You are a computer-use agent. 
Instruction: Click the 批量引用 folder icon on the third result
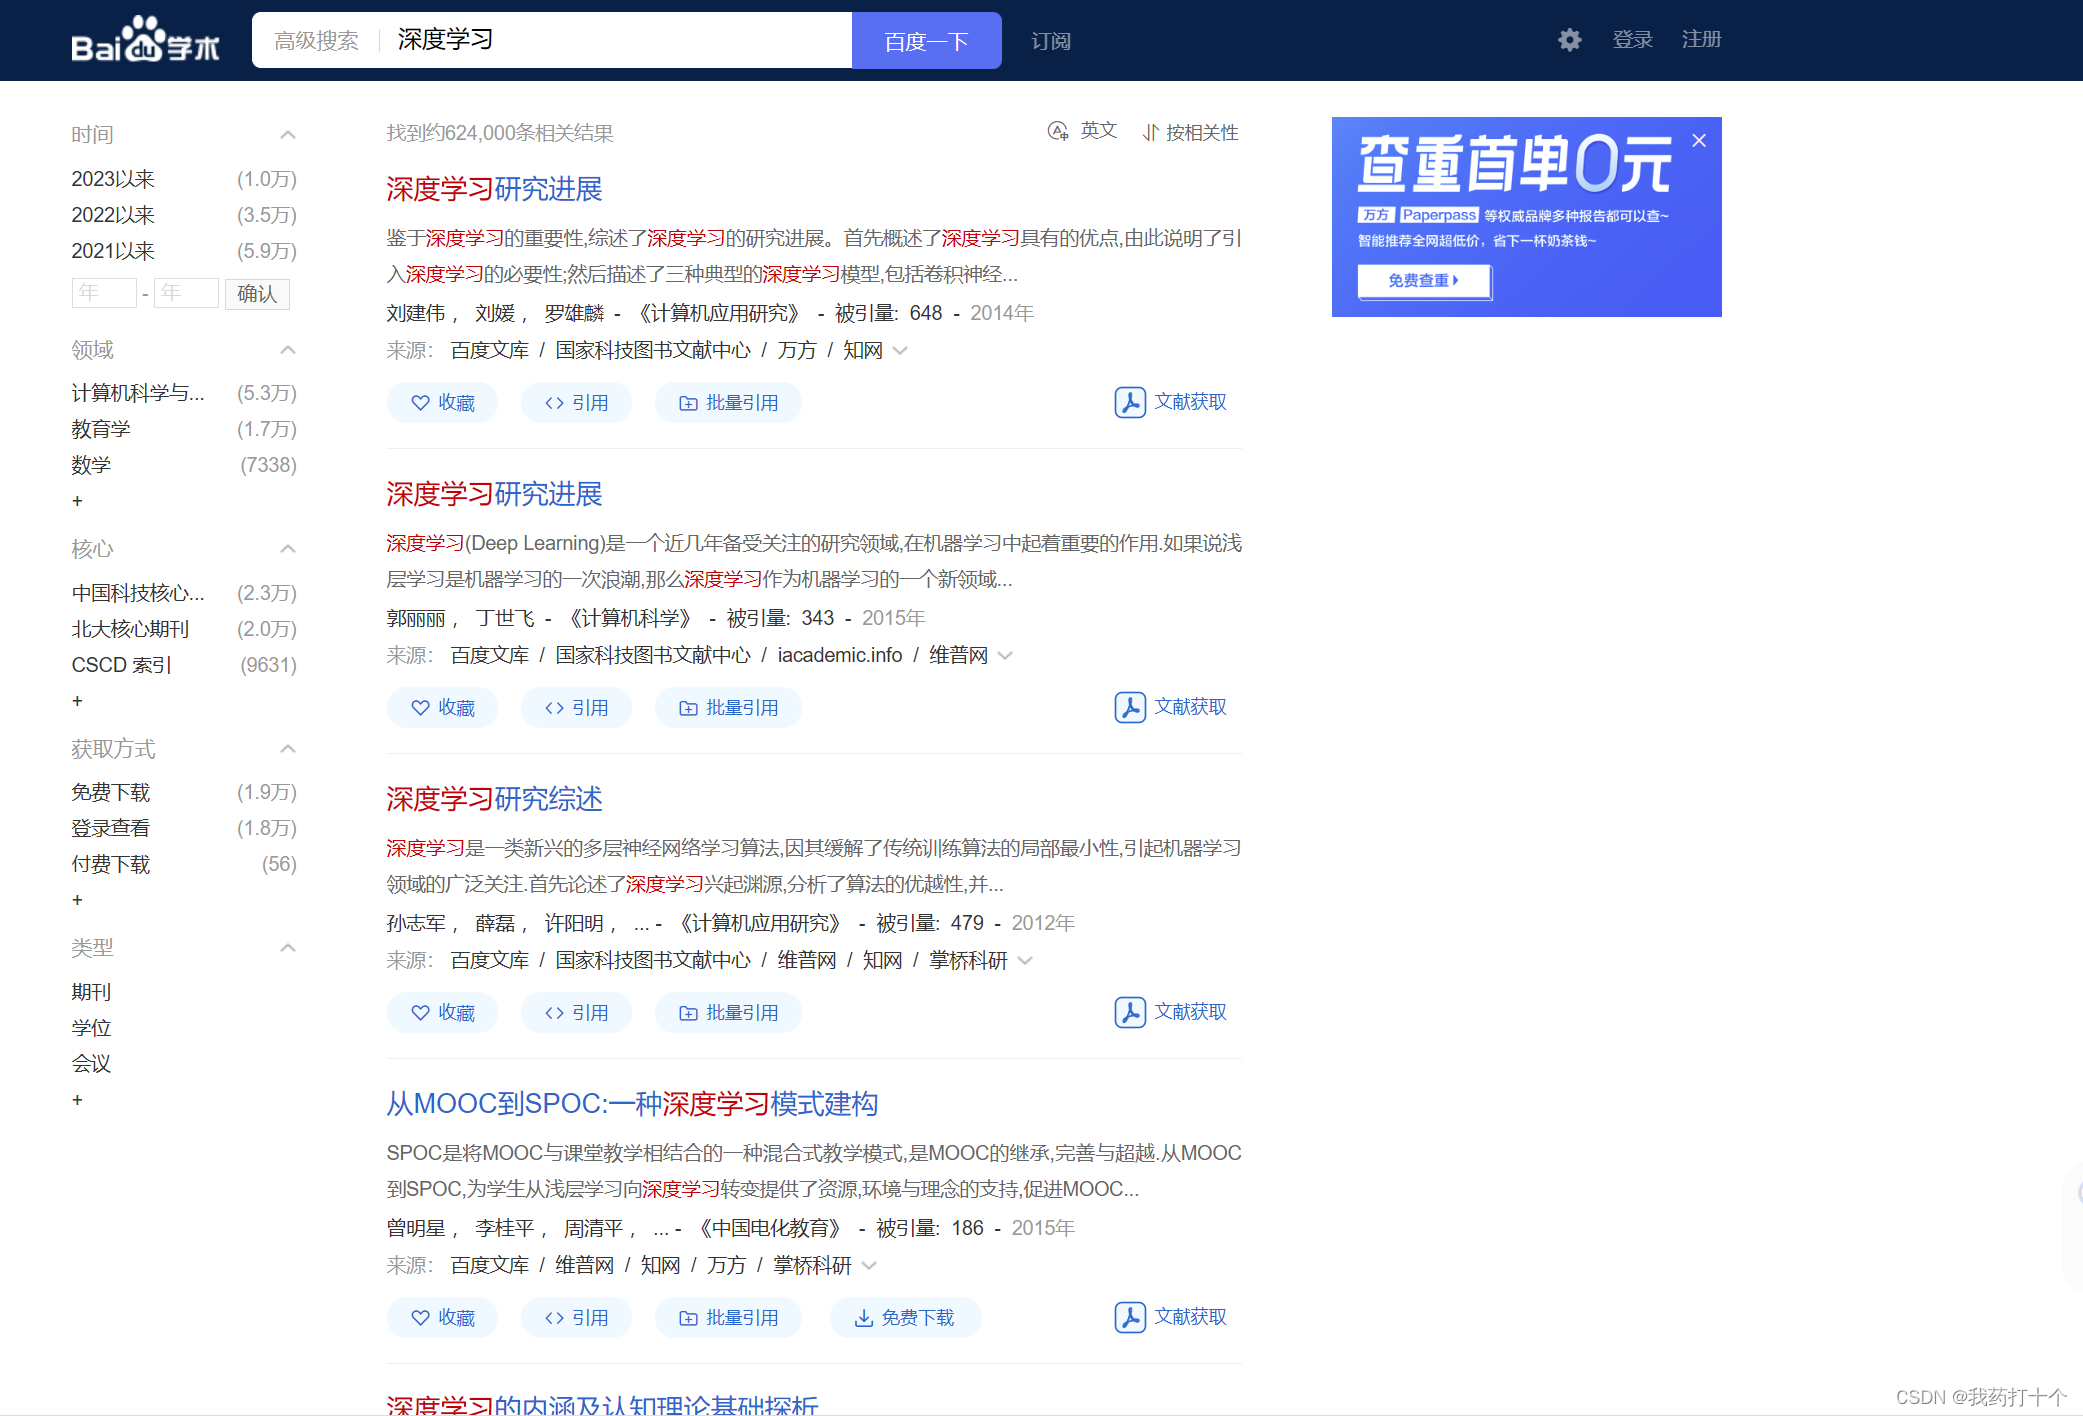pos(688,1013)
